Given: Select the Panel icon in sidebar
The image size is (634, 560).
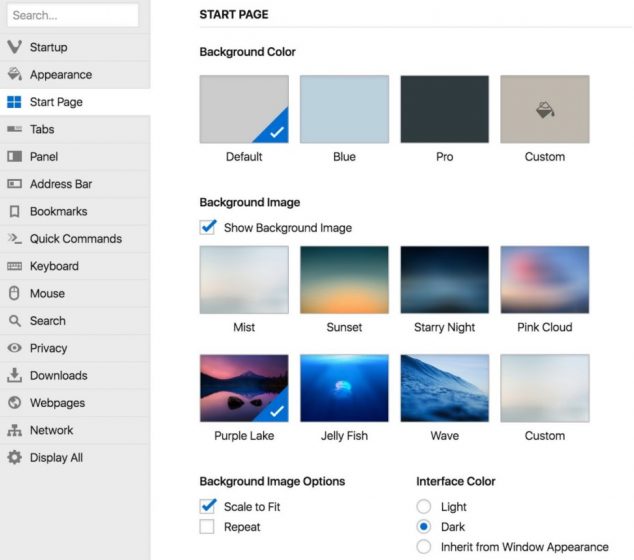Looking at the screenshot, I should 14,156.
